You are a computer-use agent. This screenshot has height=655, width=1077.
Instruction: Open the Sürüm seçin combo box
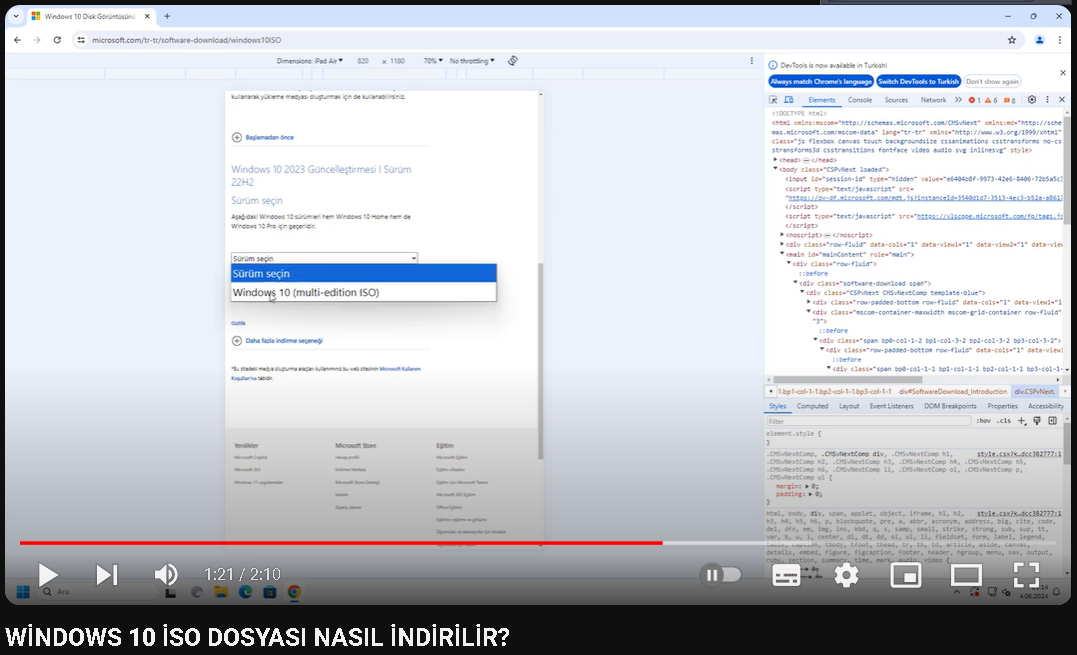point(324,258)
